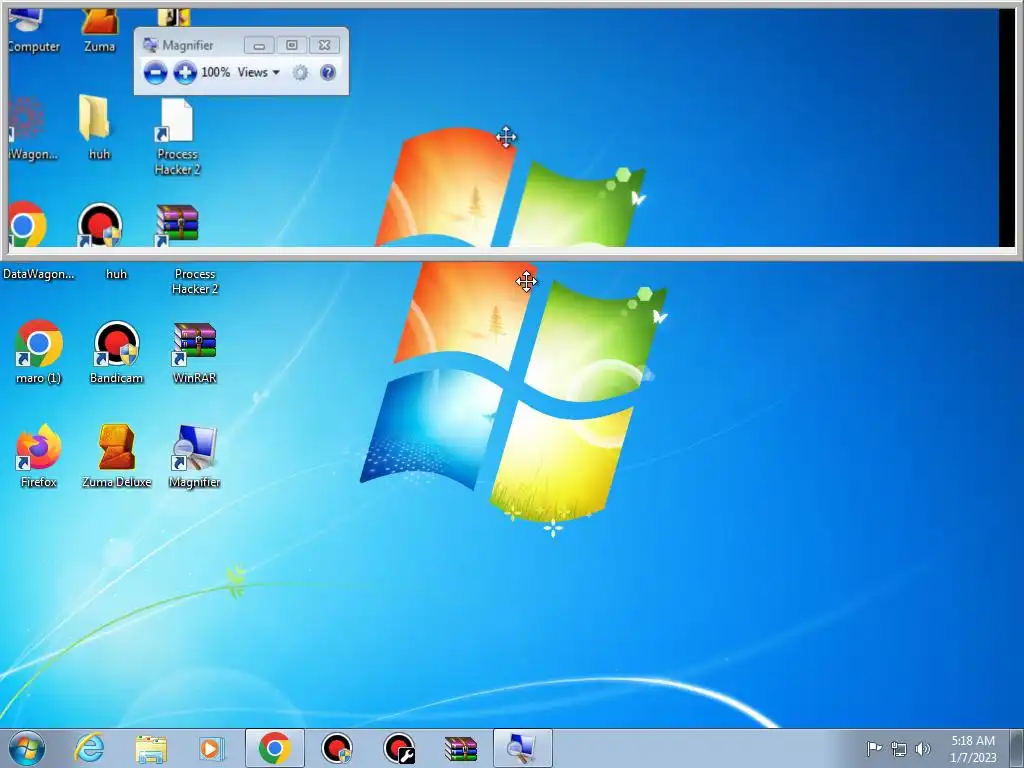Click the Magnifier Help question mark icon

(x=328, y=72)
